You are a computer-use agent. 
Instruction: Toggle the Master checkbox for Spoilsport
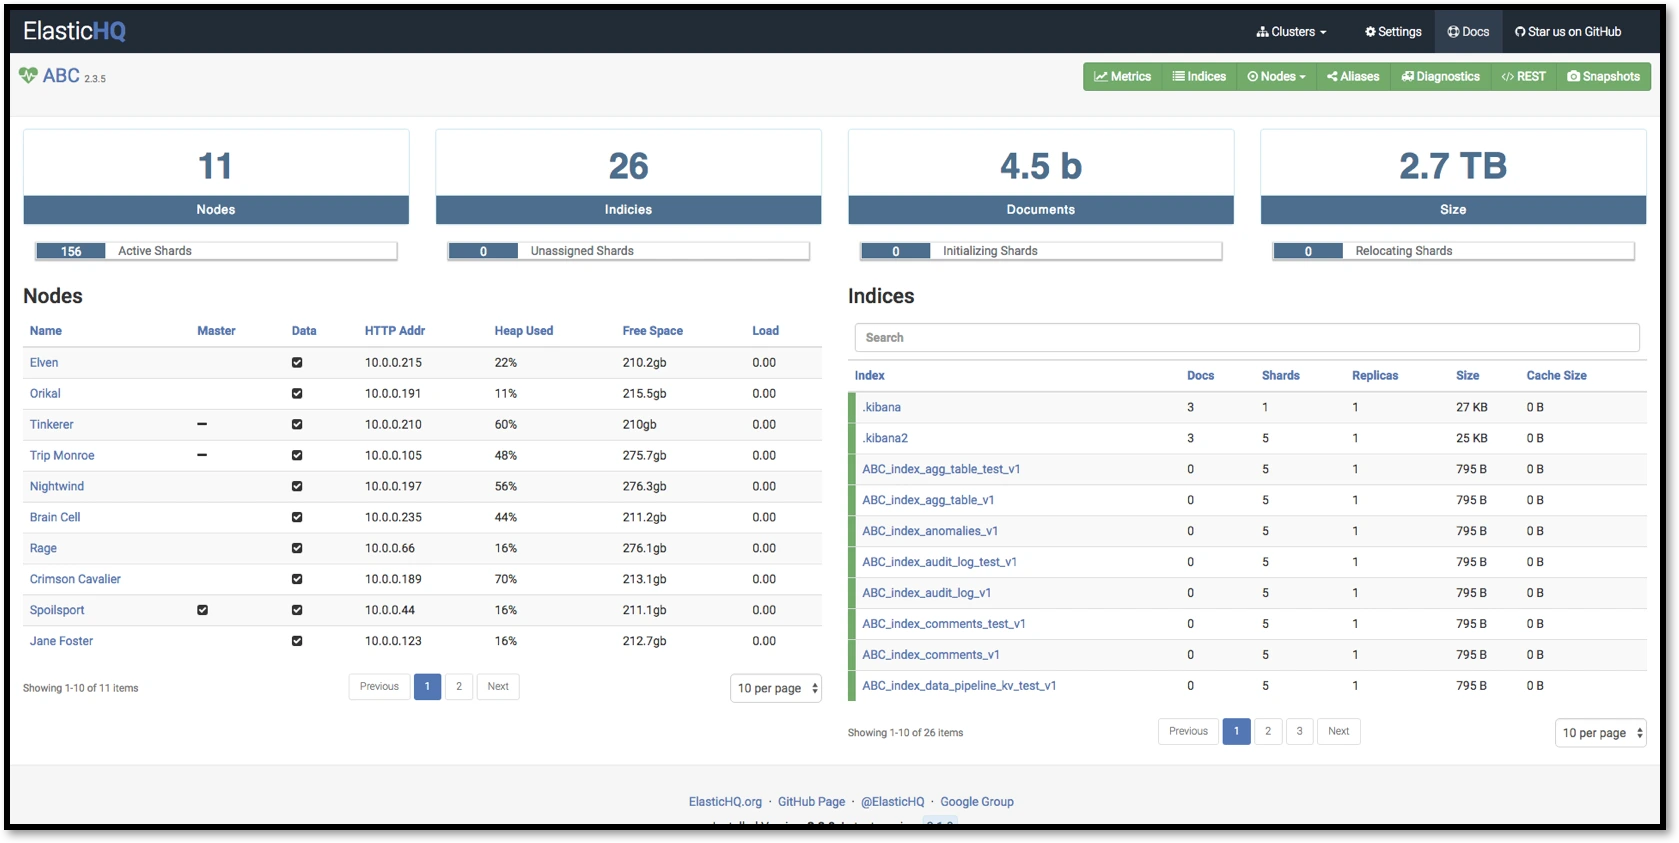pyautogui.click(x=203, y=610)
